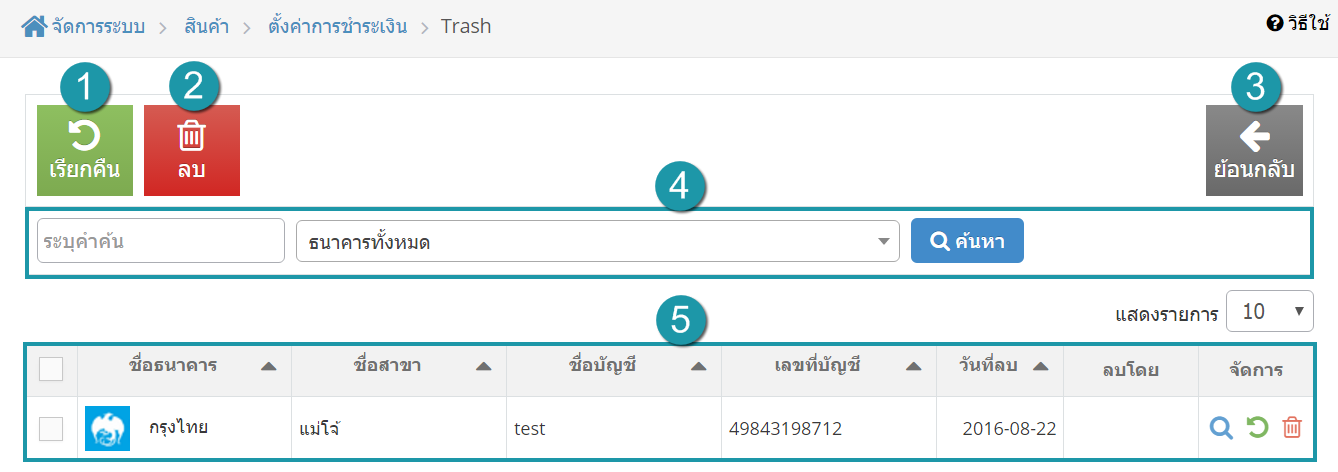The image size is (1338, 472).
Task: Sort by วันที่ลบ column arrow
Action: pos(1040,367)
